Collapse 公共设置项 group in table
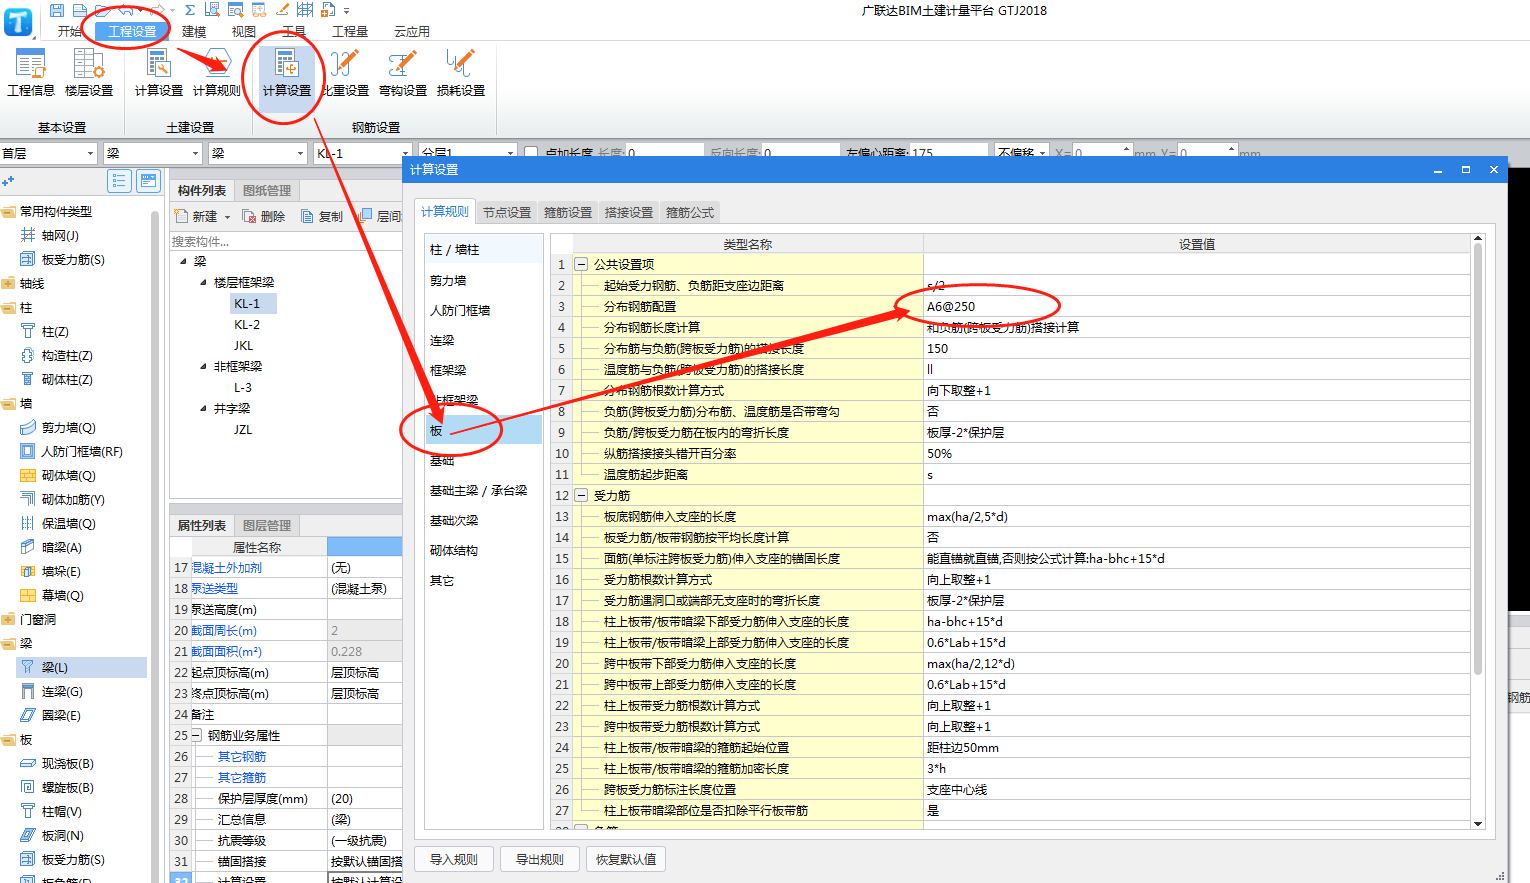1530x883 pixels. (x=581, y=264)
